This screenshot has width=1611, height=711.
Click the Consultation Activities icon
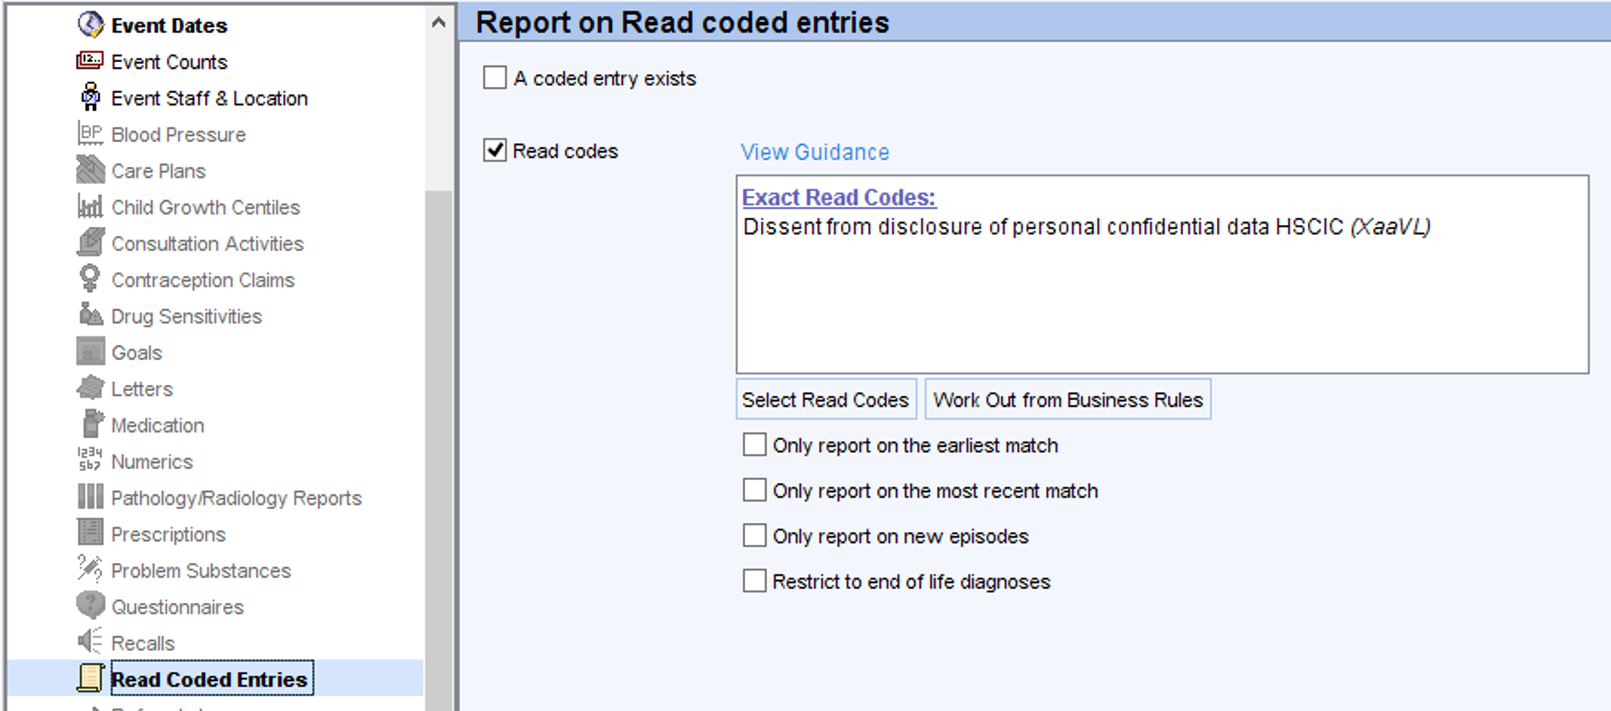point(90,242)
